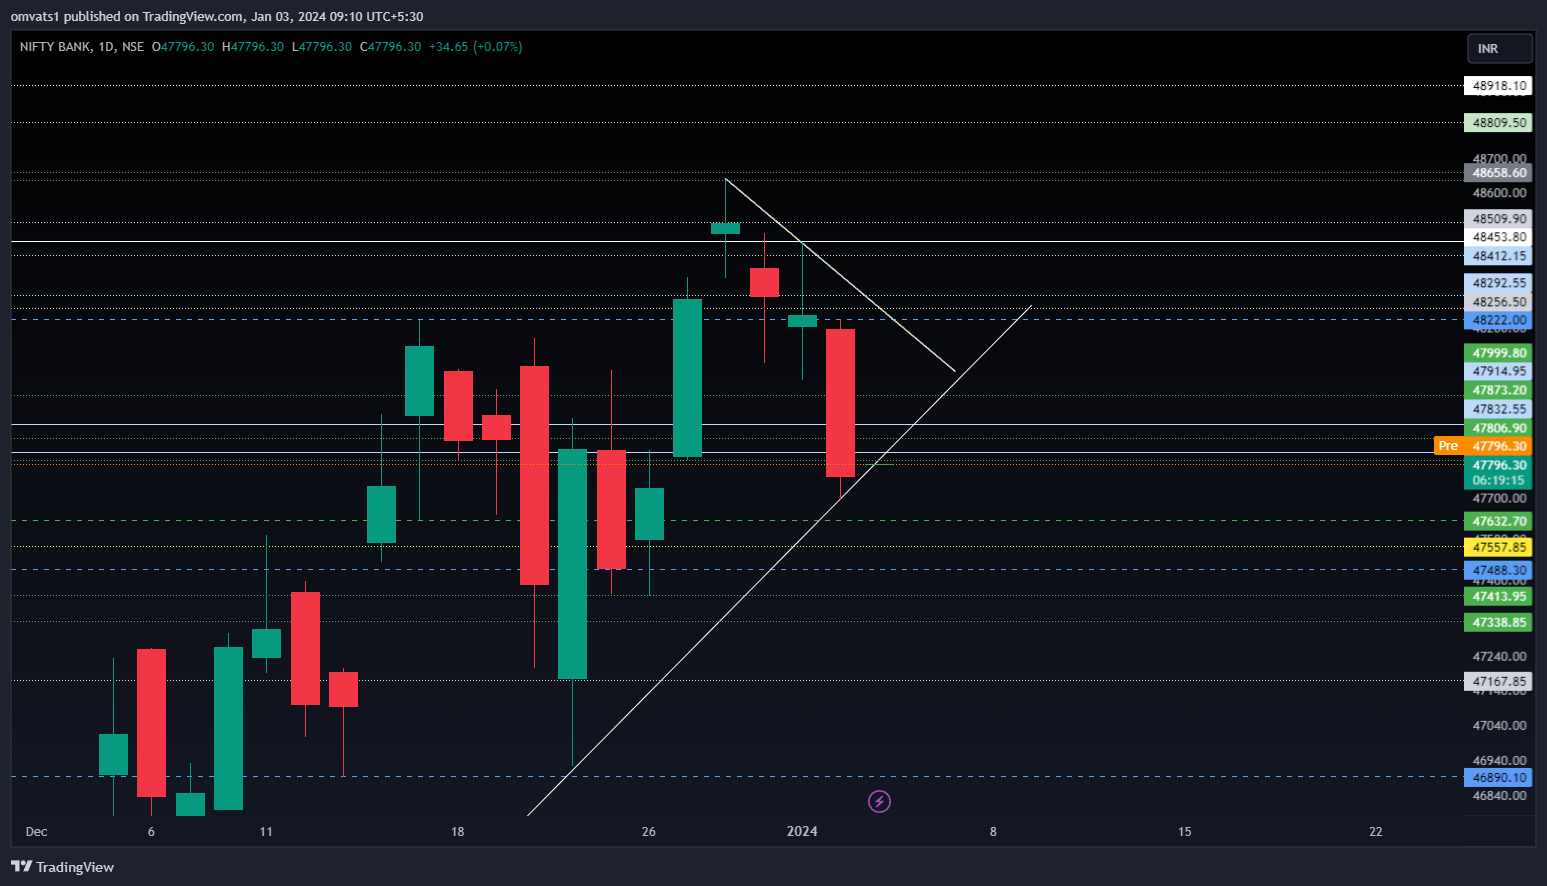Select the yellow 47557.85 price label
The width and height of the screenshot is (1547, 886).
(x=1498, y=547)
